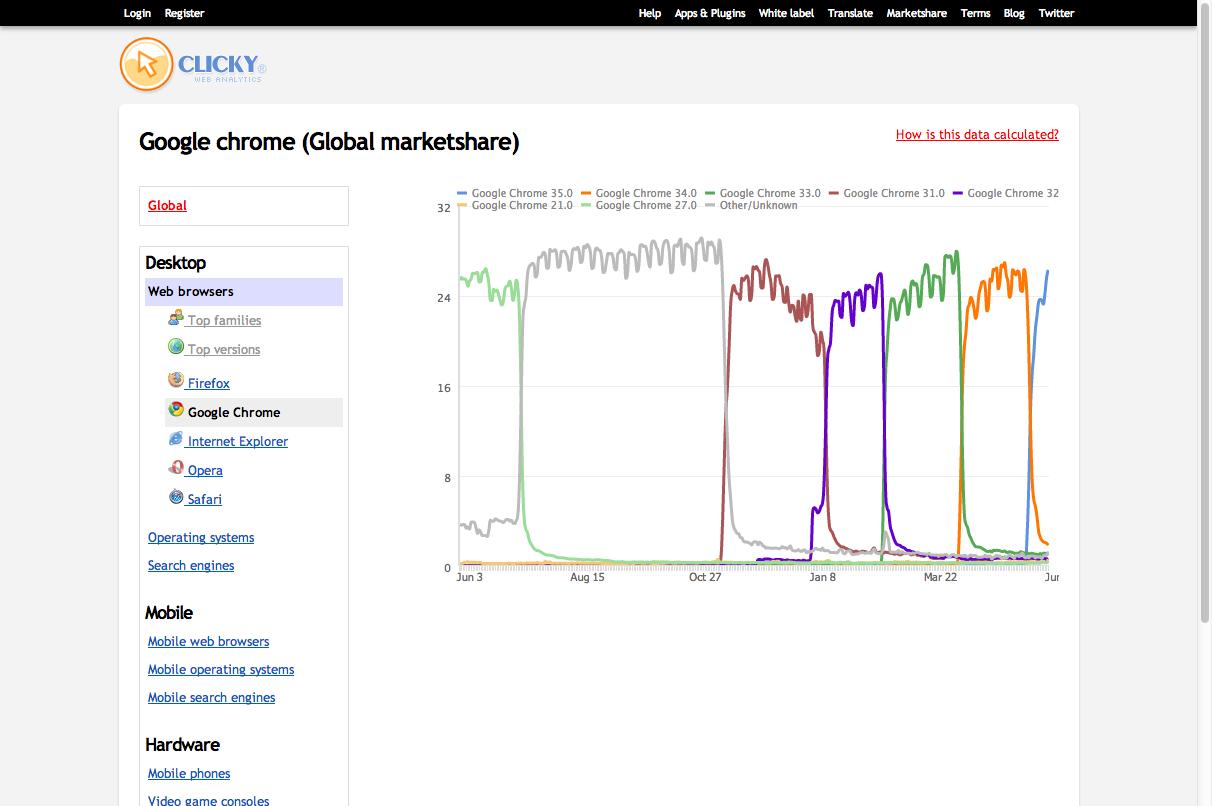Screen dimensions: 1212x806
Task: Click the Top versions globe icon
Action: [176, 347]
